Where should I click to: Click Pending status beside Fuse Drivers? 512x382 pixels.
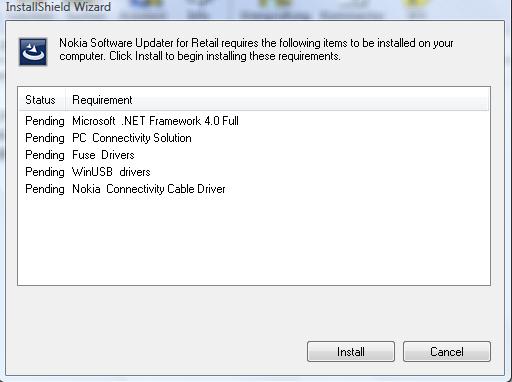click(x=45, y=155)
